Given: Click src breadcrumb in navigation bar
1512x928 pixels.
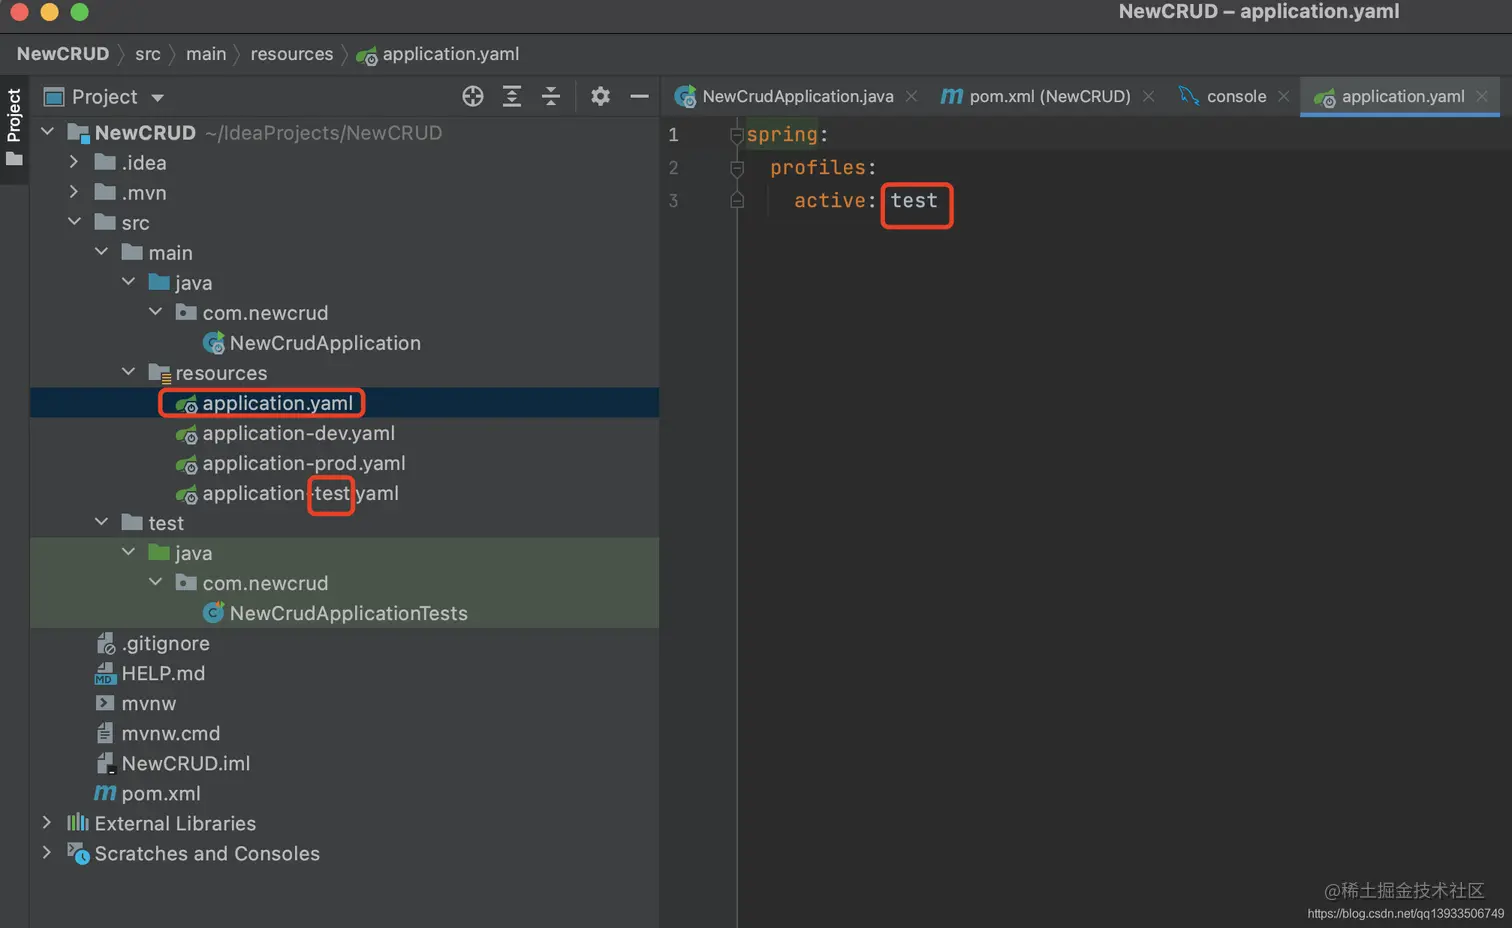Looking at the screenshot, I should [147, 54].
